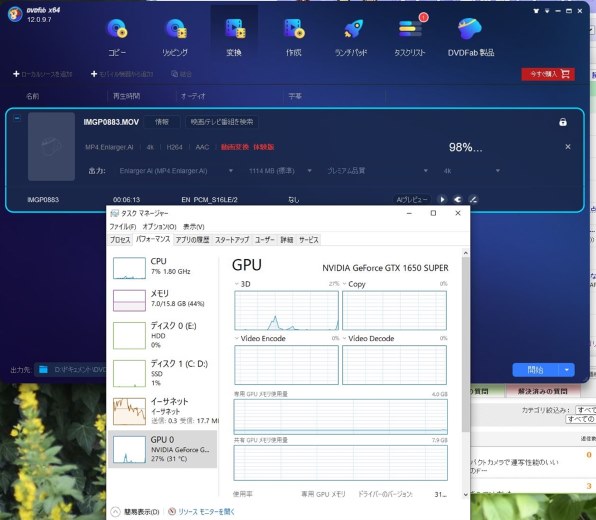The width and height of the screenshot is (596, 520).
Task: Maximize the Task Manager window
Action: [x=433, y=213]
